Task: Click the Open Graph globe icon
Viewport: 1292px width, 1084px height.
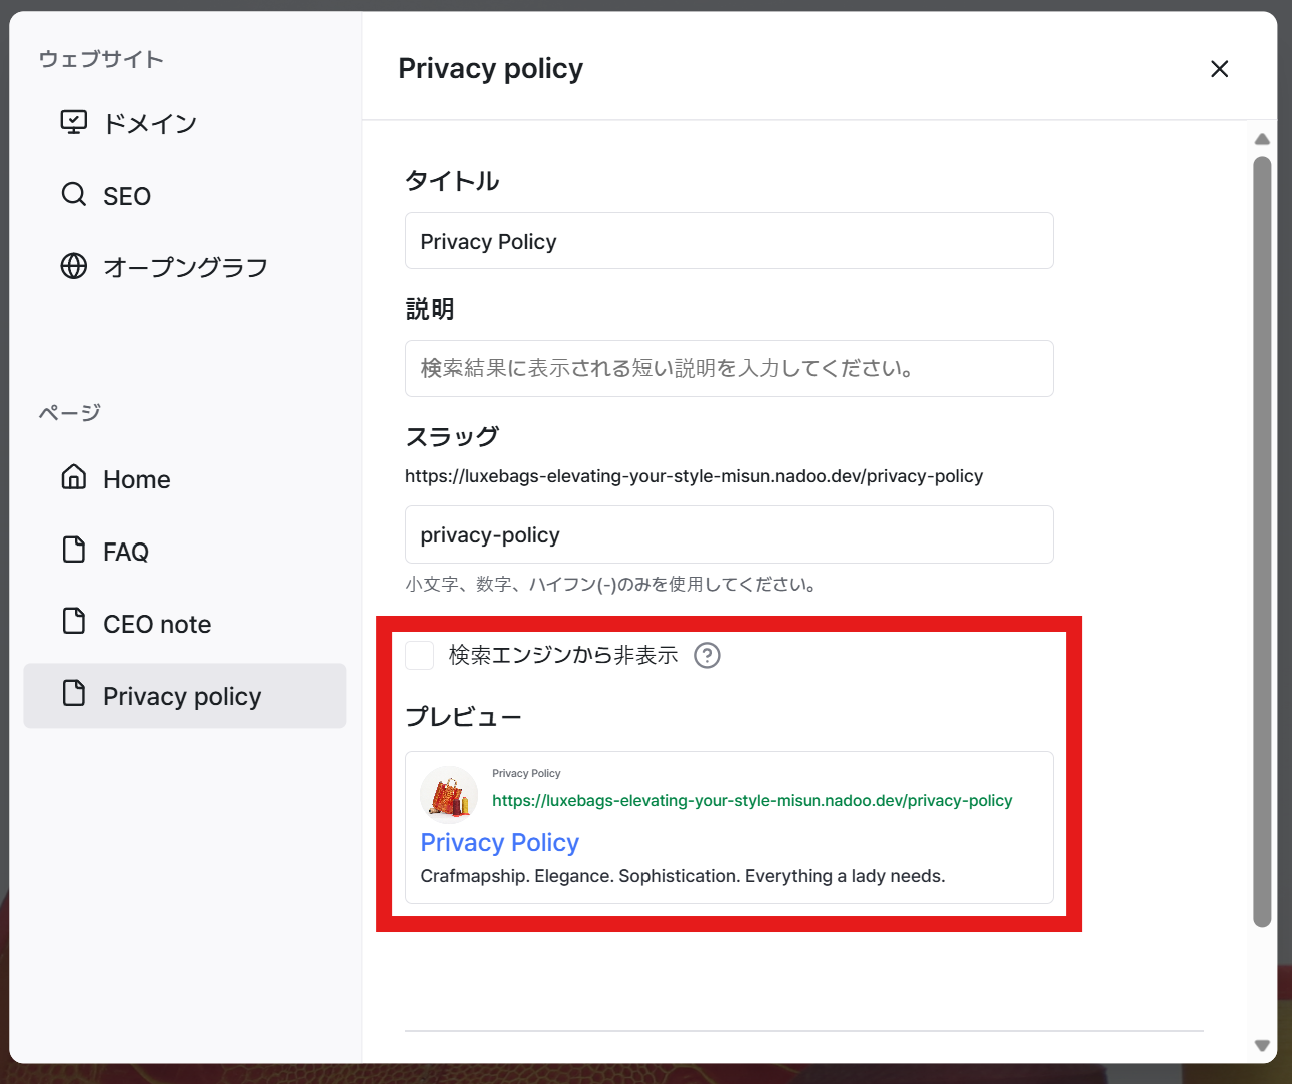Action: (x=74, y=266)
